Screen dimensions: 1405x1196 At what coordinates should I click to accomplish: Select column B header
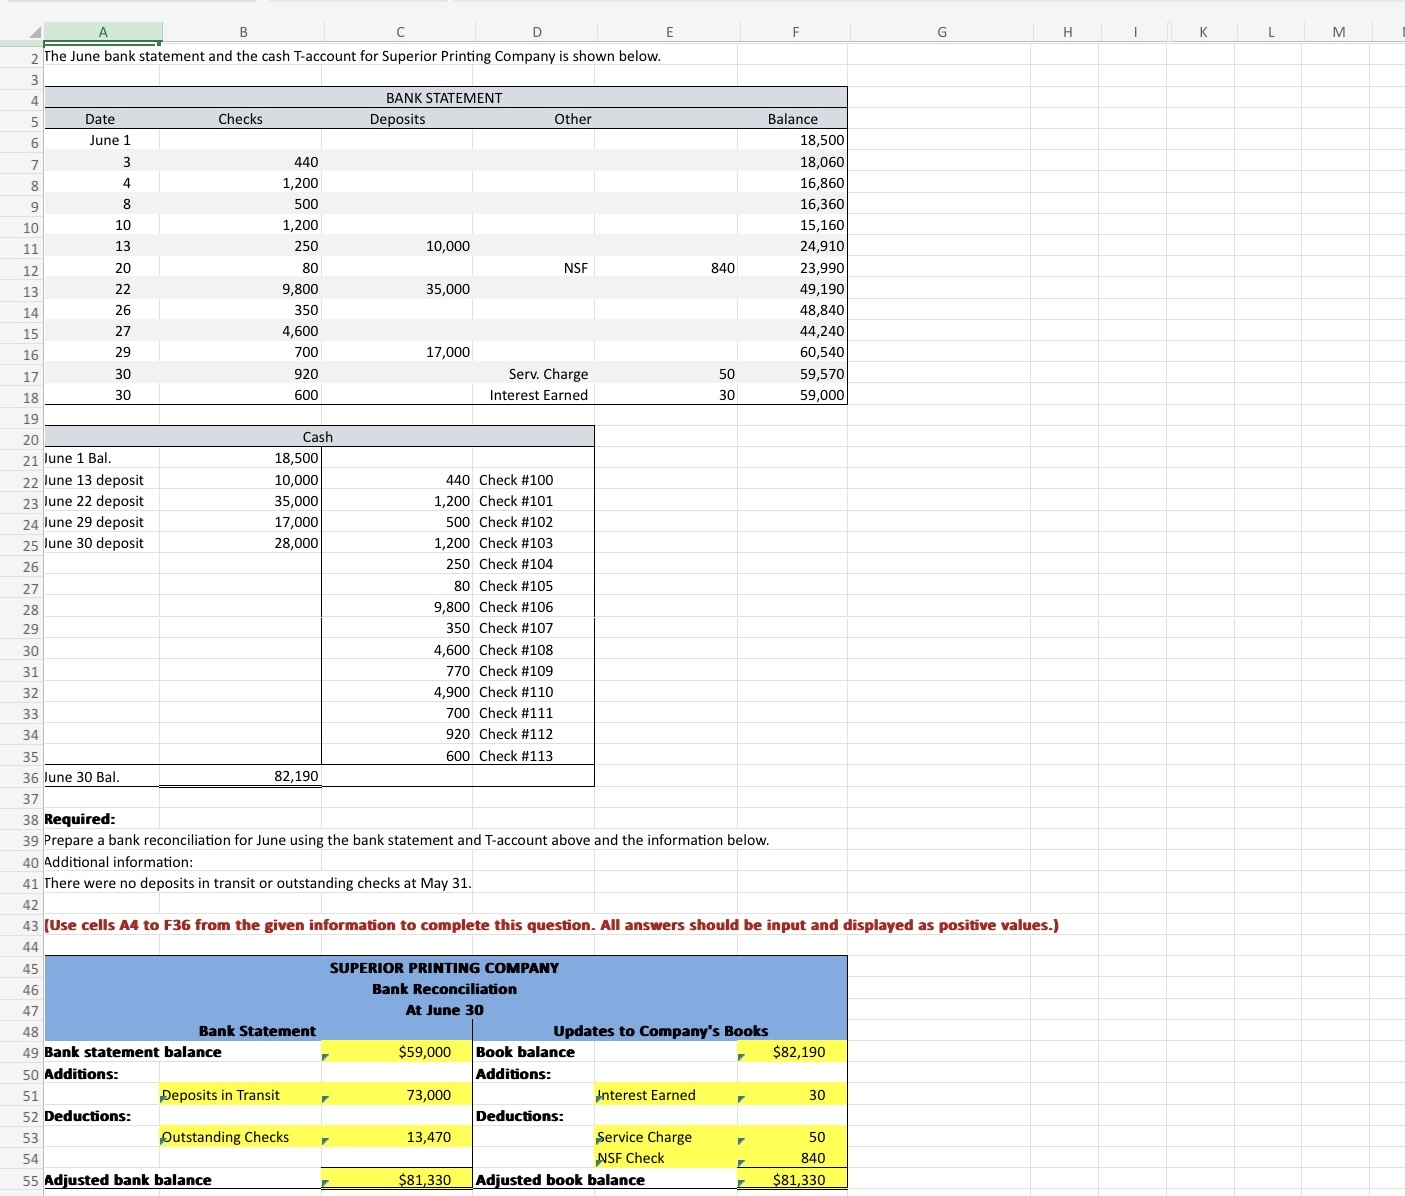(242, 32)
